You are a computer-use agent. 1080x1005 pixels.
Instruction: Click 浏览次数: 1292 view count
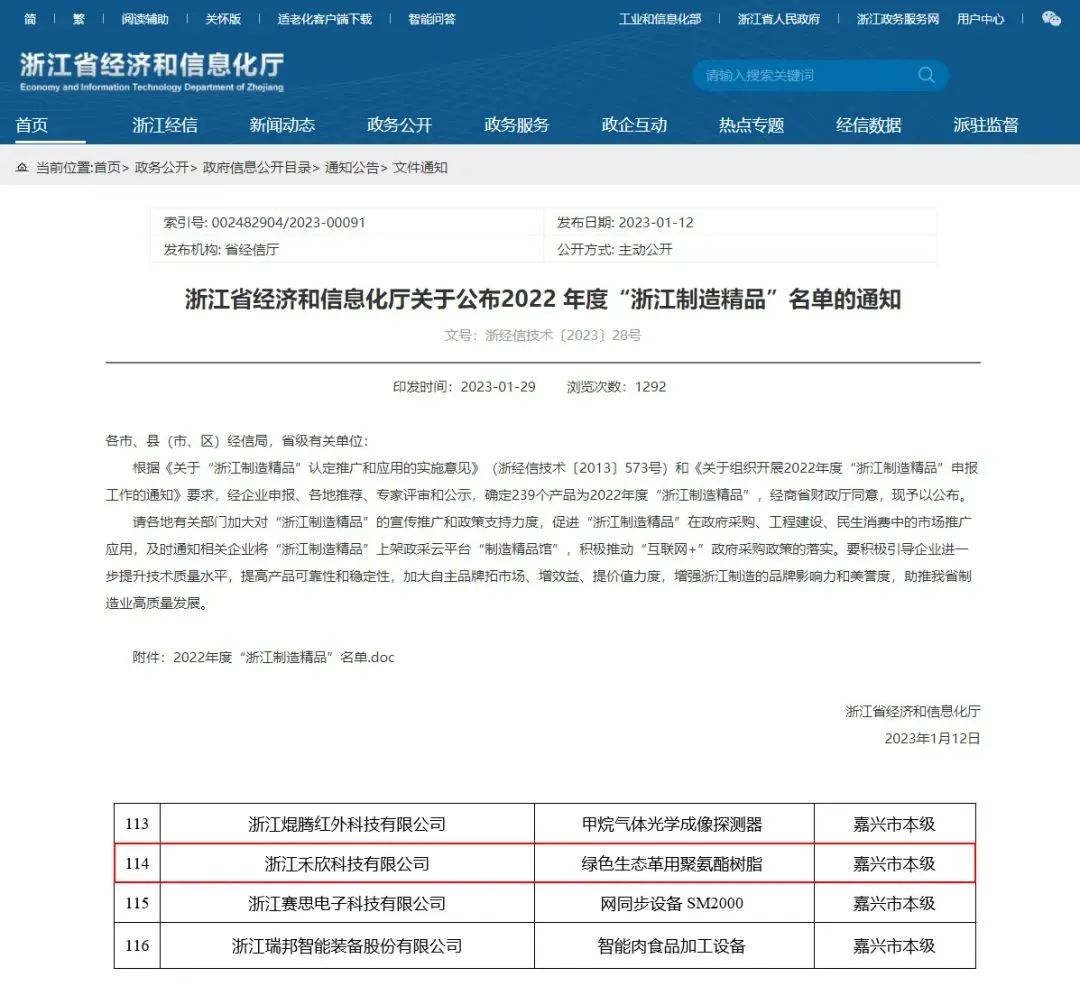point(616,387)
